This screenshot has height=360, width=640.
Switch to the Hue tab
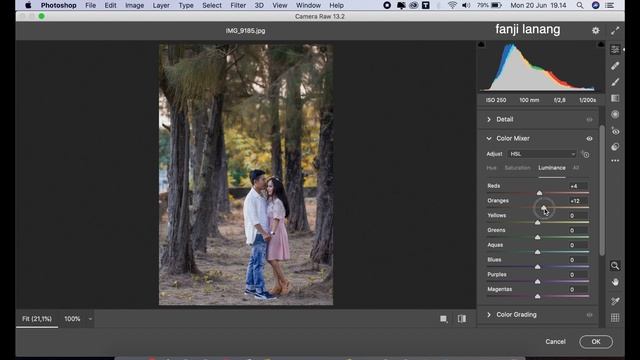click(x=491, y=168)
